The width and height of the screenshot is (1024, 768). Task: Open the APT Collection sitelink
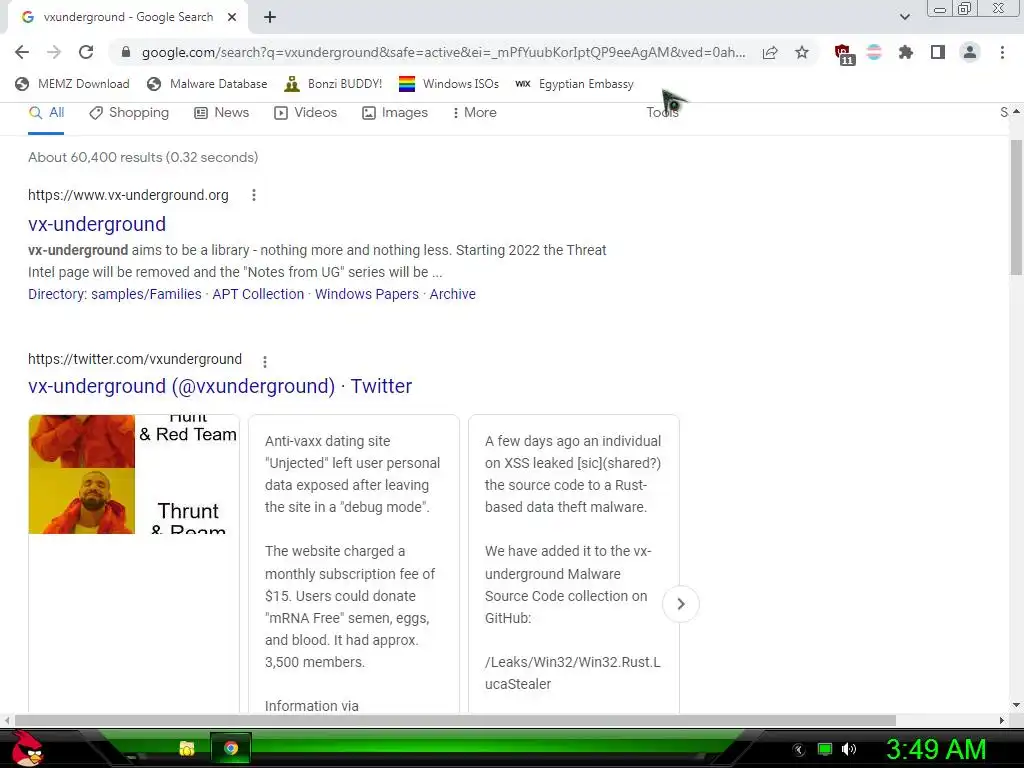(x=258, y=295)
